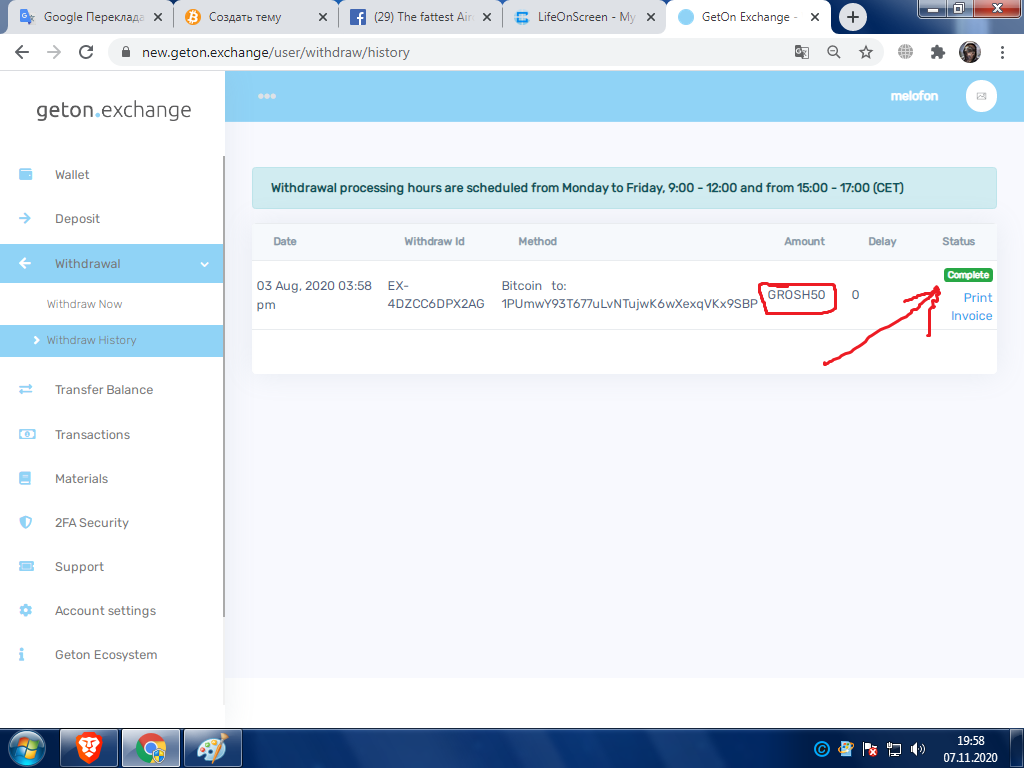Screen dimensions: 1024x768
Task: Click the address bar URL
Action: coord(276,52)
